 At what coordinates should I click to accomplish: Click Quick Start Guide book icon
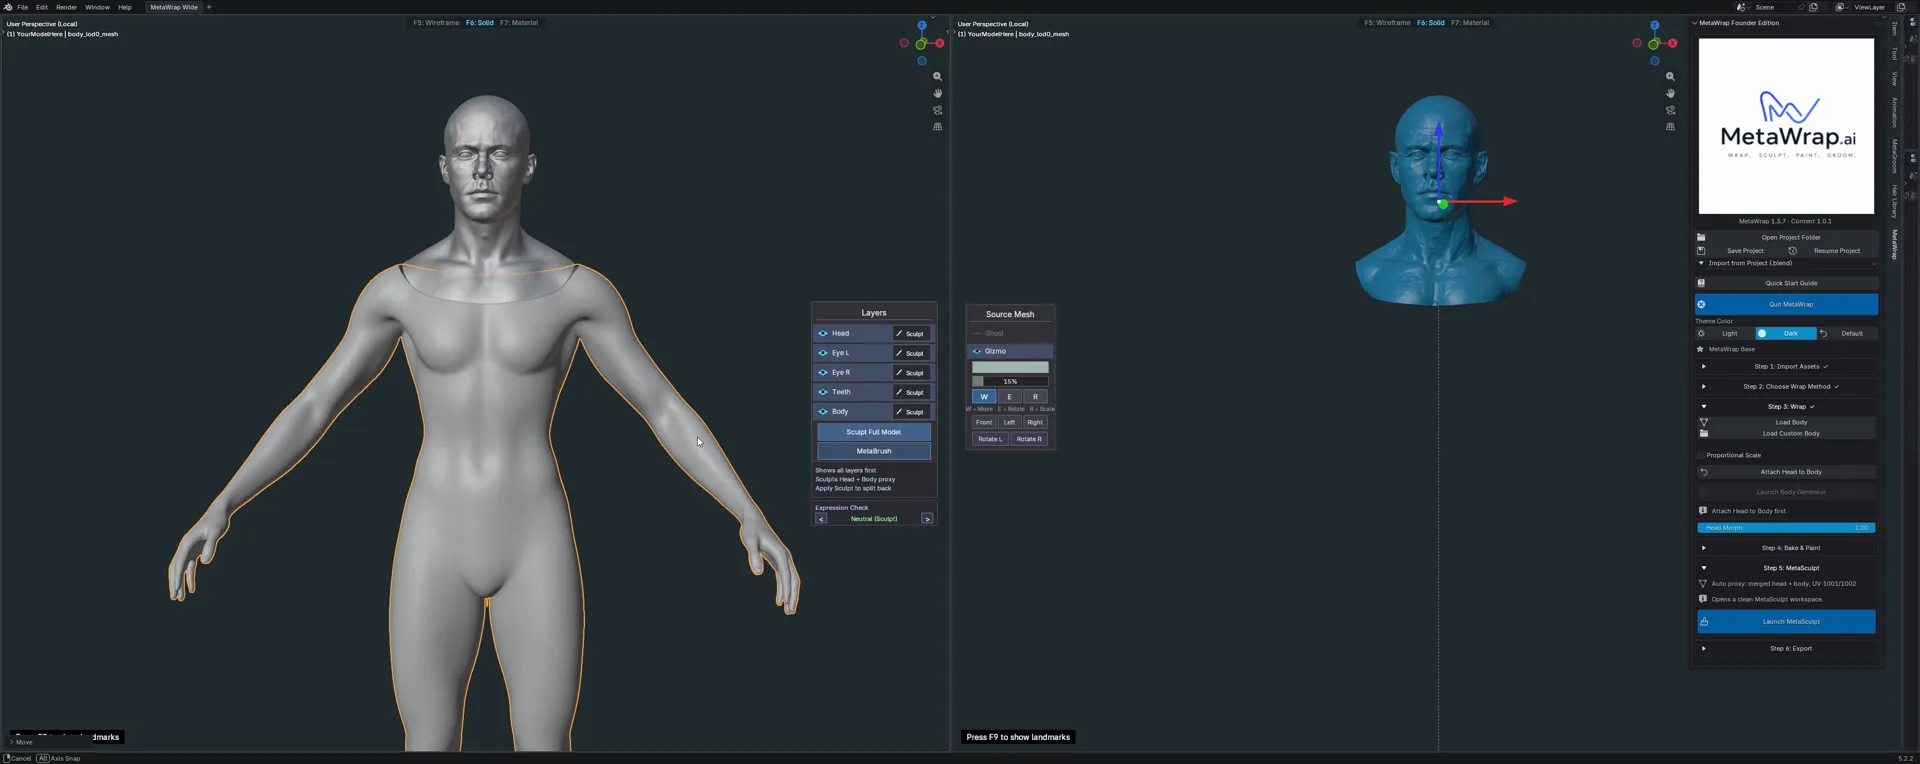tap(1701, 283)
